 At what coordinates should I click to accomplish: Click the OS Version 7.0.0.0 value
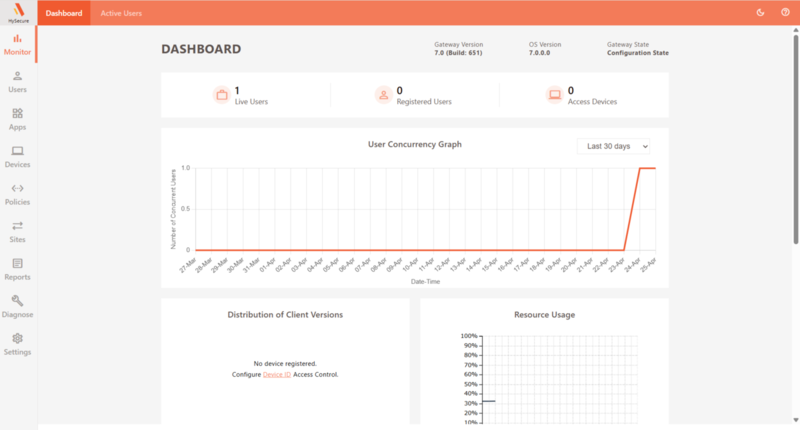coord(539,53)
